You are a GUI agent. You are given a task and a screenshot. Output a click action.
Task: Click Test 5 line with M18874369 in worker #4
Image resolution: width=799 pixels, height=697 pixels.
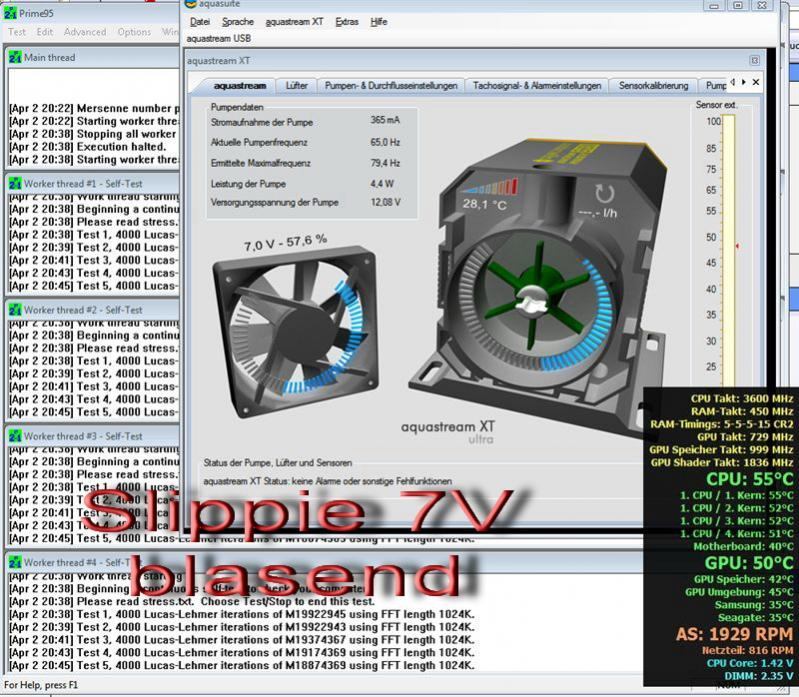pos(242,665)
